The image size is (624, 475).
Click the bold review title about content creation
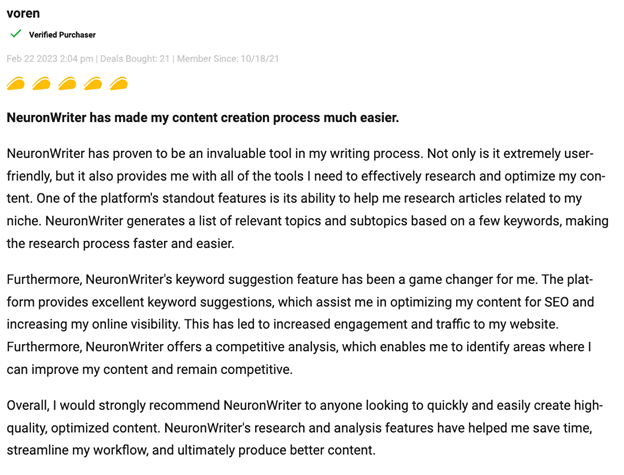point(203,118)
